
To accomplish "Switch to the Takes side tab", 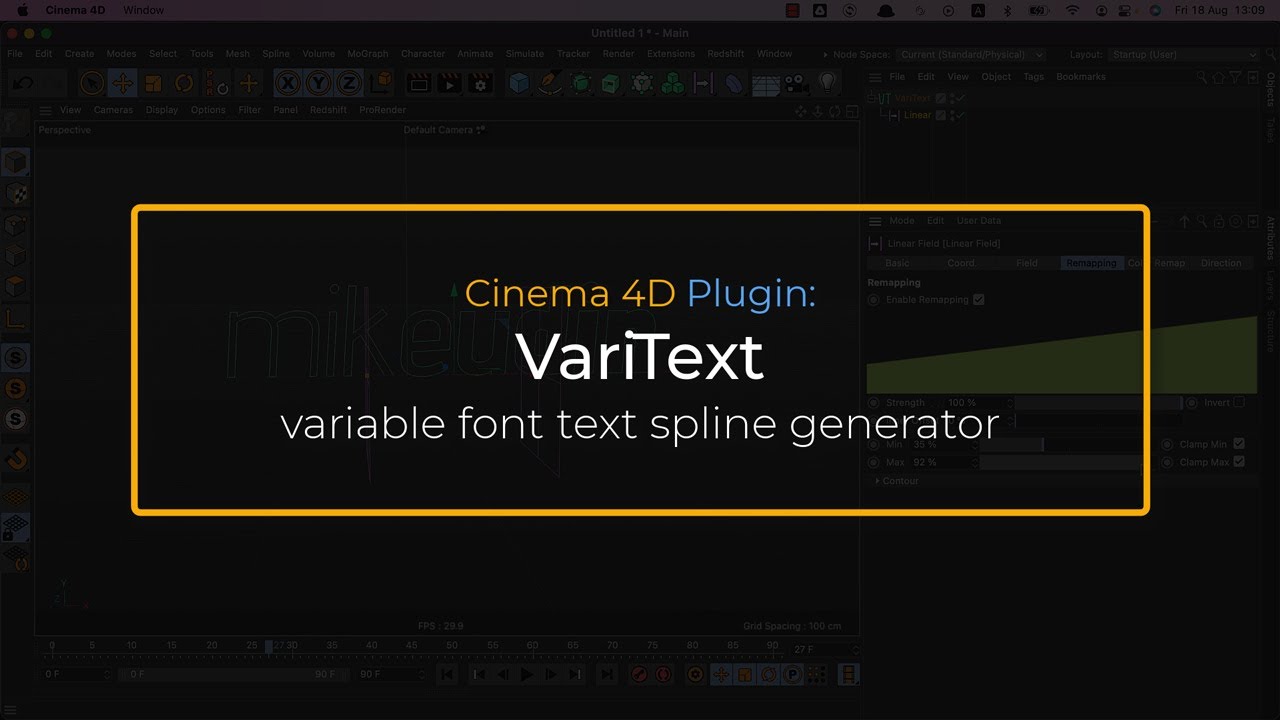I will click(x=1271, y=129).
